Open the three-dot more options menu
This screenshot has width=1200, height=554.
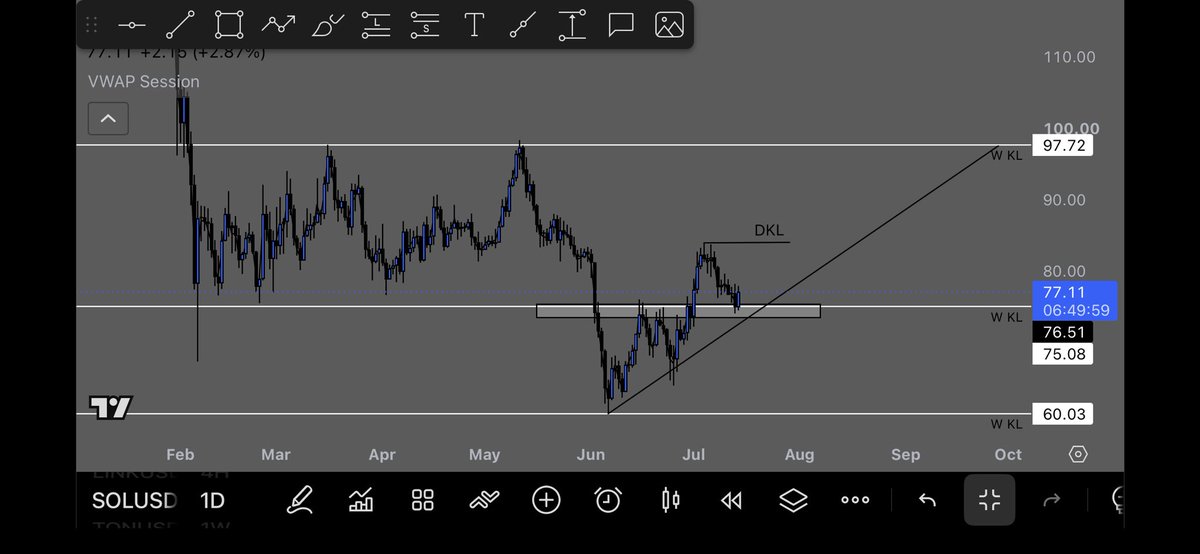coord(855,500)
